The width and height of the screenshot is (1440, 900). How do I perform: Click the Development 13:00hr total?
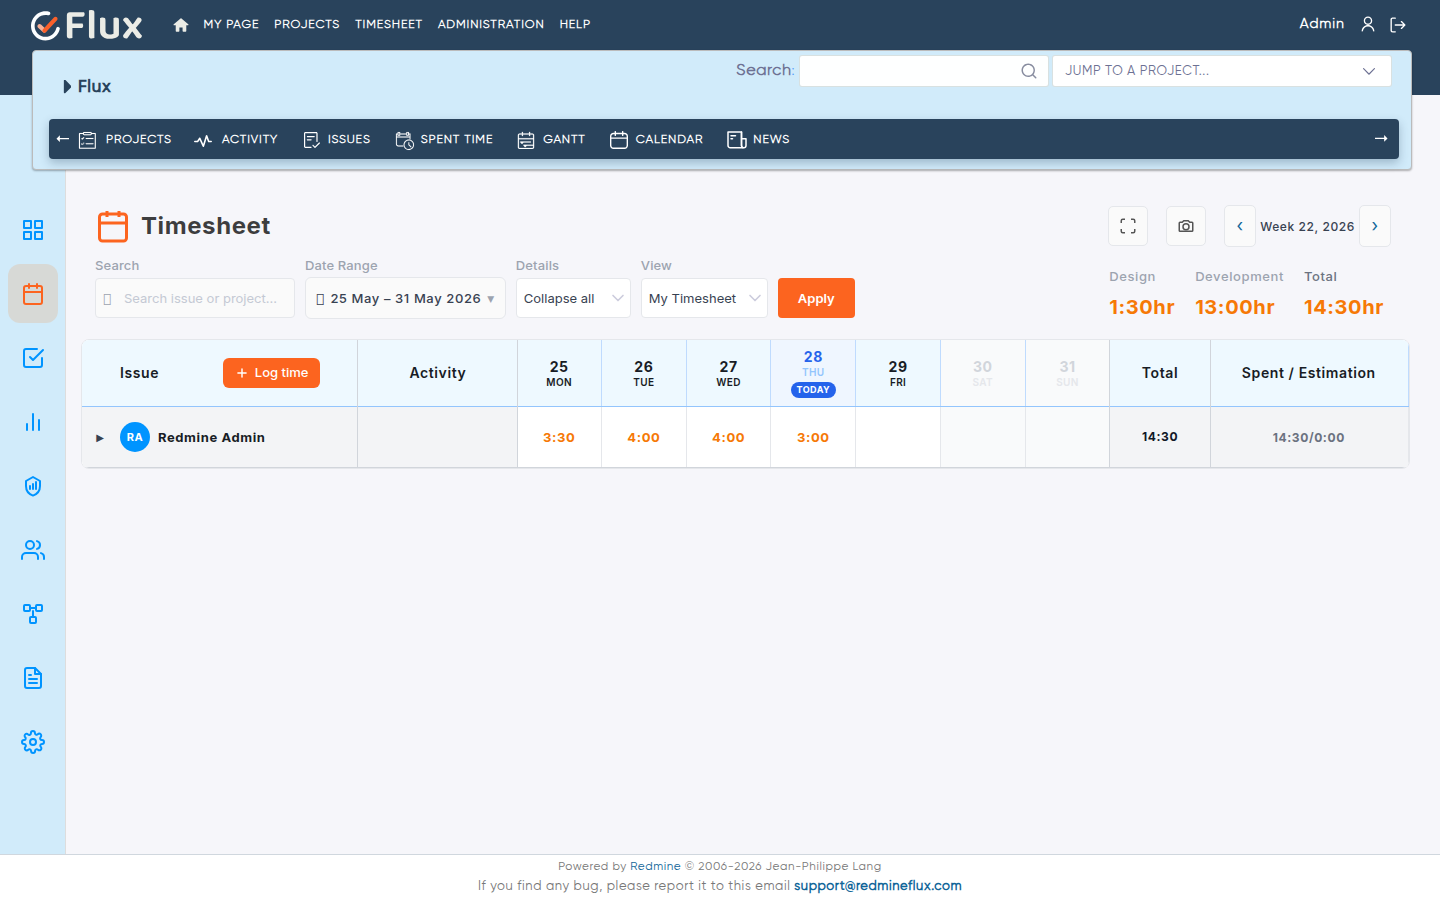[x=1235, y=307]
